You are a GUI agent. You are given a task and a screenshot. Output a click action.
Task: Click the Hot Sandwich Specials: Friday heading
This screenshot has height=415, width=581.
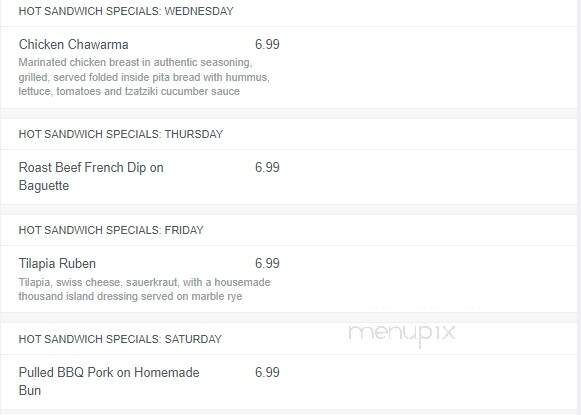(111, 230)
